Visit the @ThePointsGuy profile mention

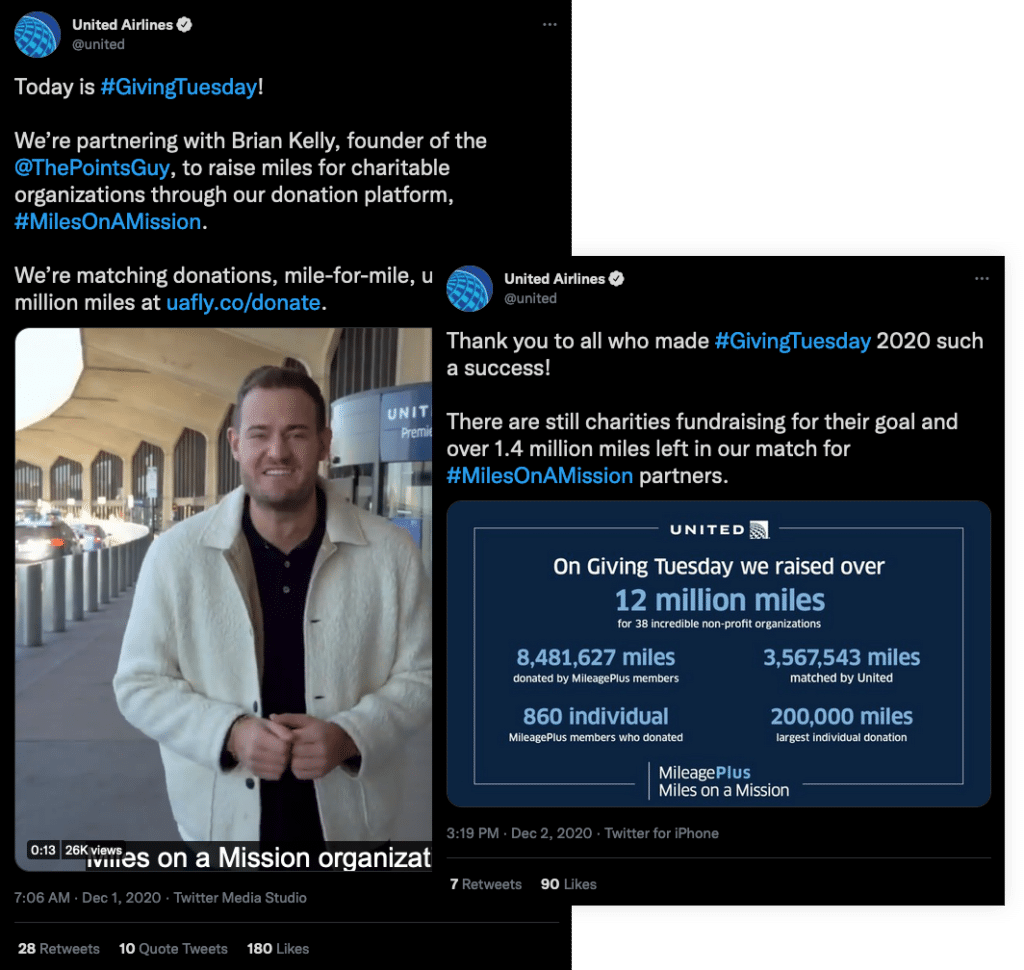[x=92, y=168]
